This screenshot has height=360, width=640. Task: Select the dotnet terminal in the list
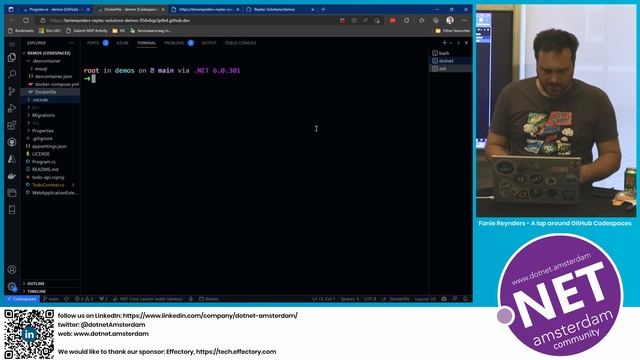click(450, 61)
